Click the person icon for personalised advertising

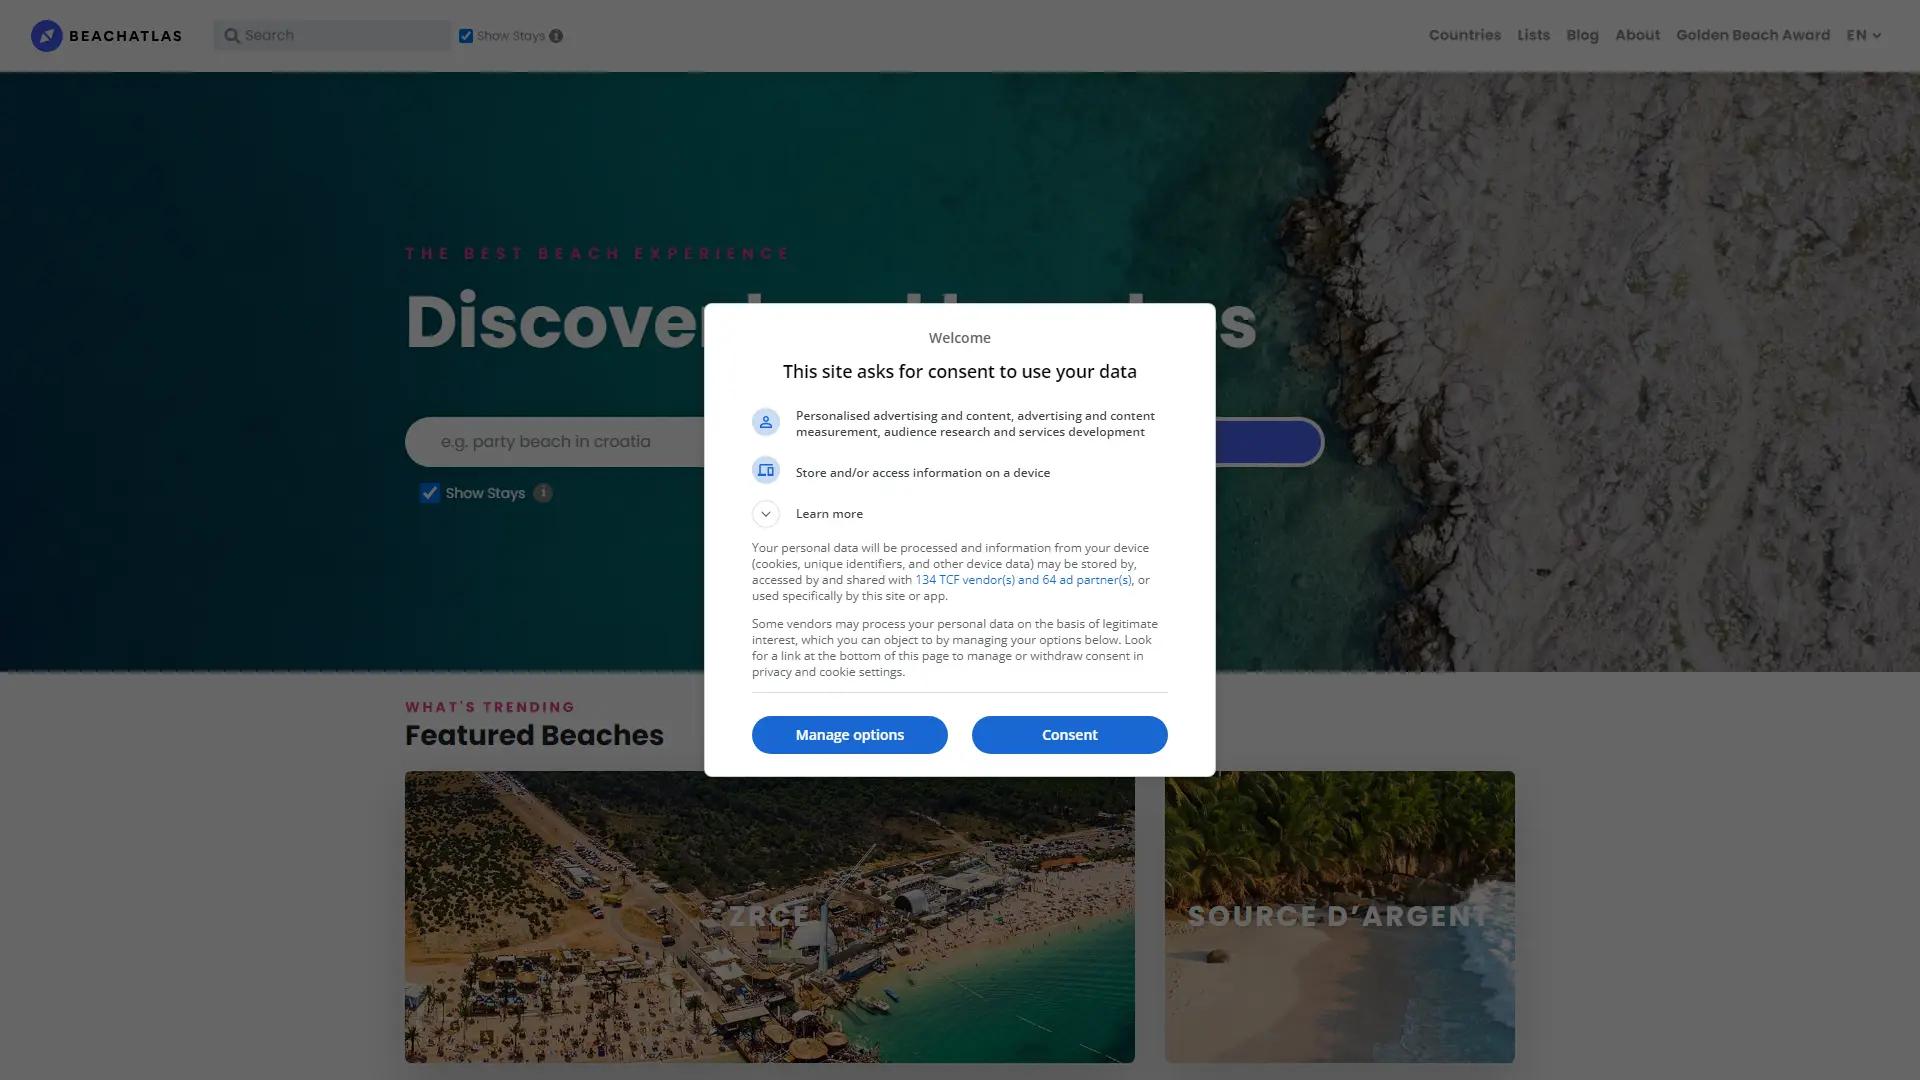[765, 422]
